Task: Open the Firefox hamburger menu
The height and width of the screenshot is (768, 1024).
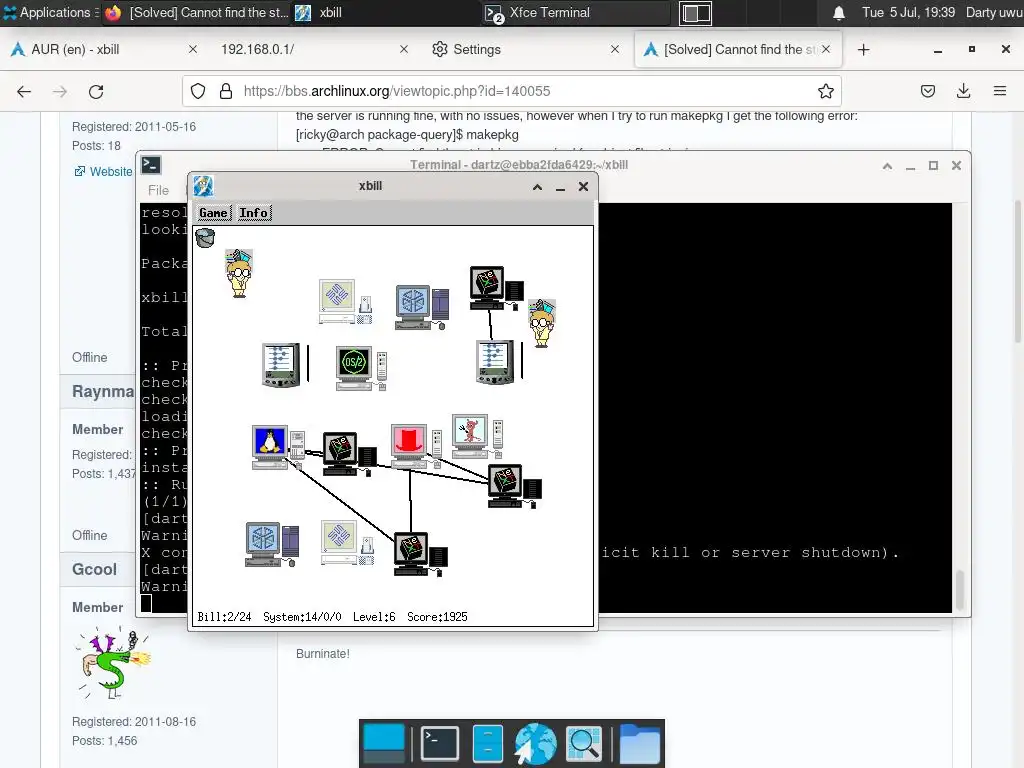Action: point(1000,91)
